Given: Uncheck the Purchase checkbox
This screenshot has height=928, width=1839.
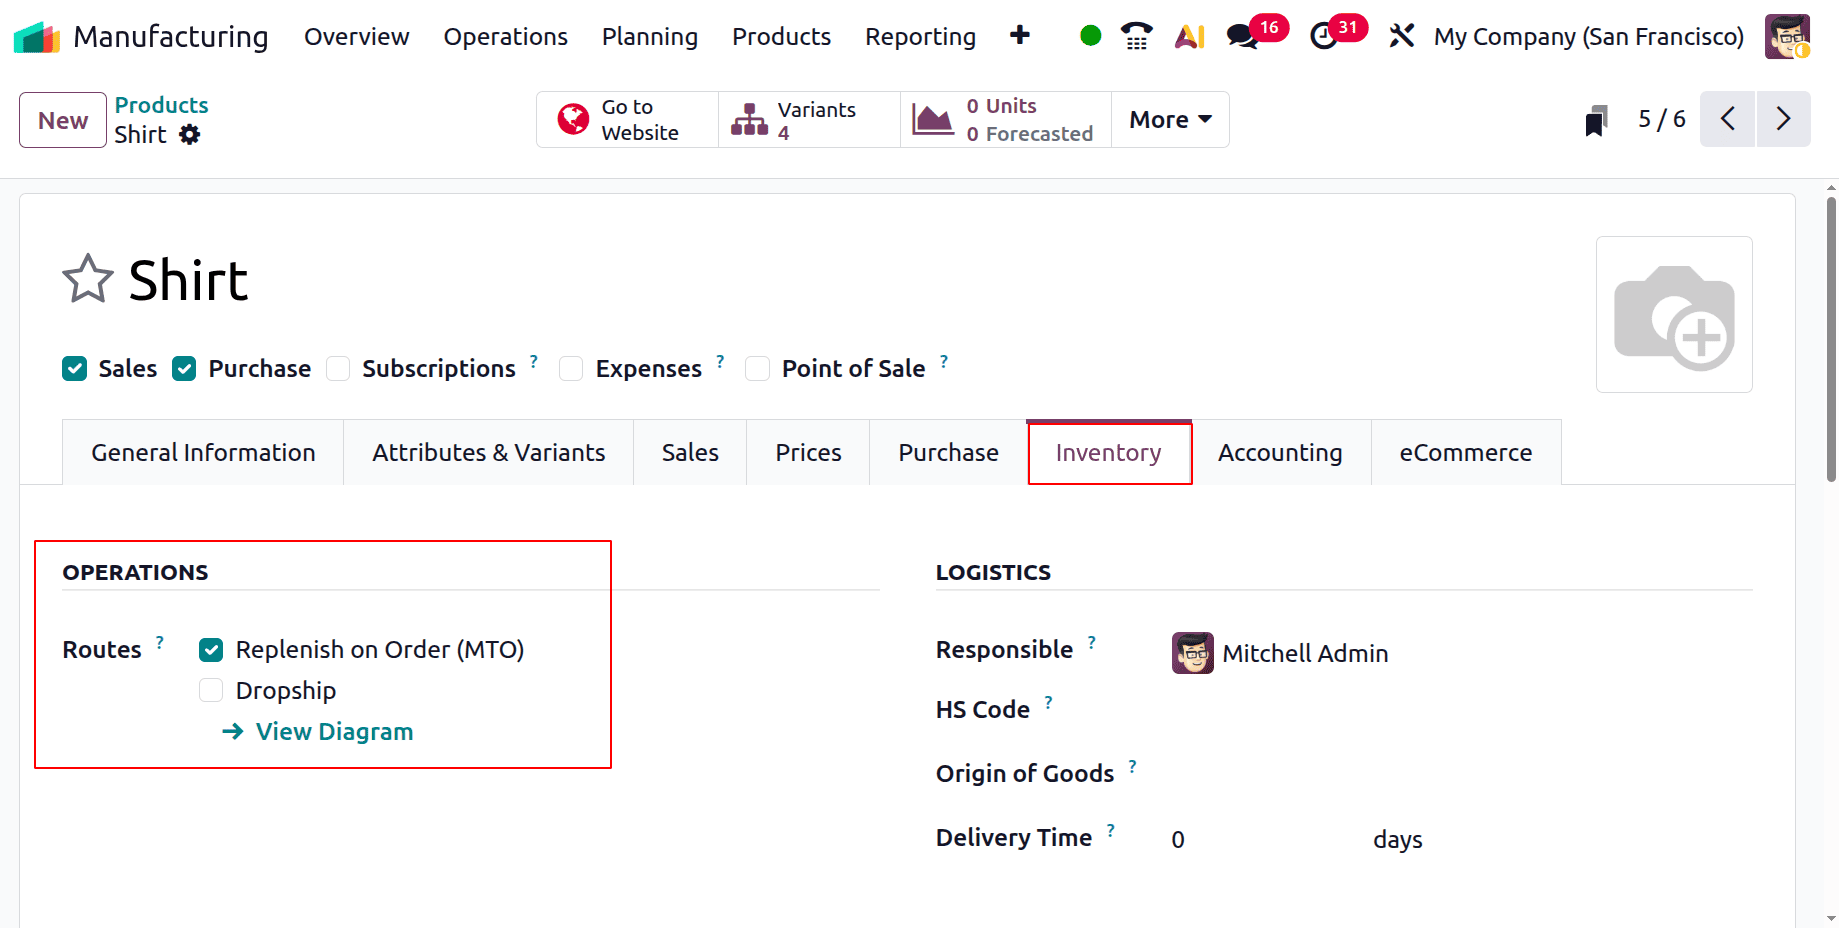Looking at the screenshot, I should point(184,369).
